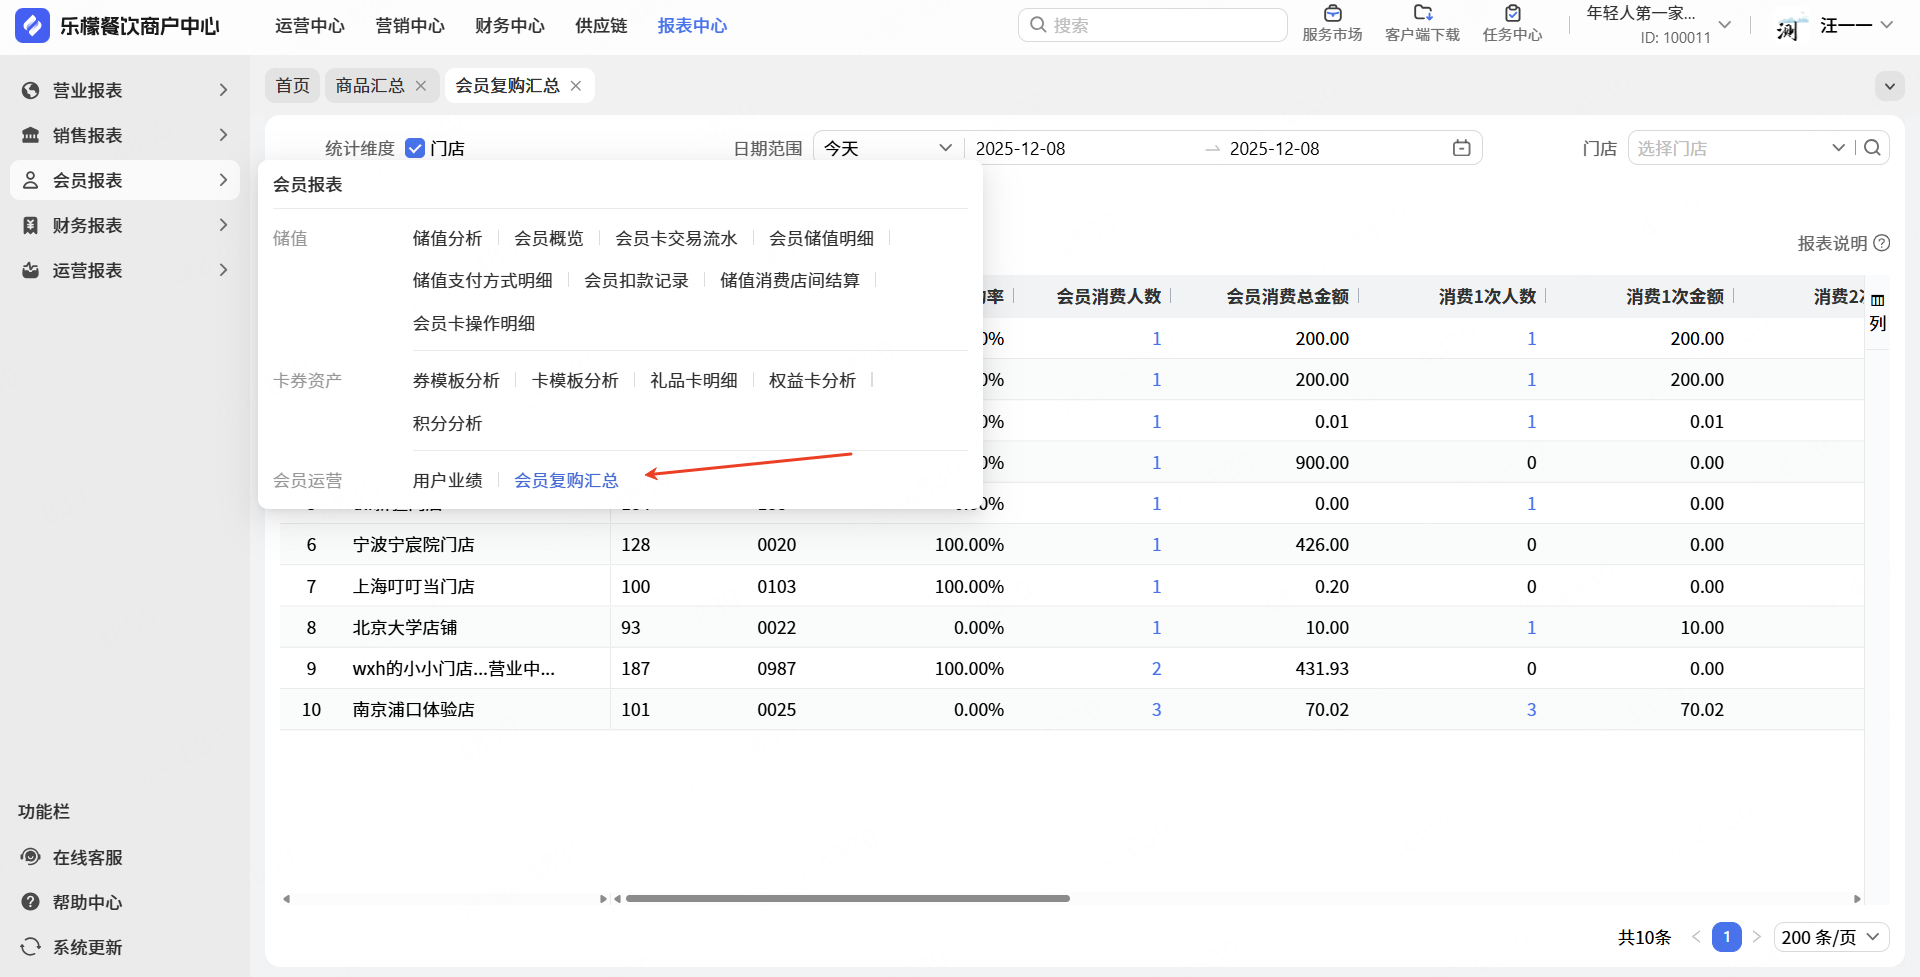Open the 任务中心 task center icon
Image resolution: width=1920 pixels, height=977 pixels.
[1512, 14]
